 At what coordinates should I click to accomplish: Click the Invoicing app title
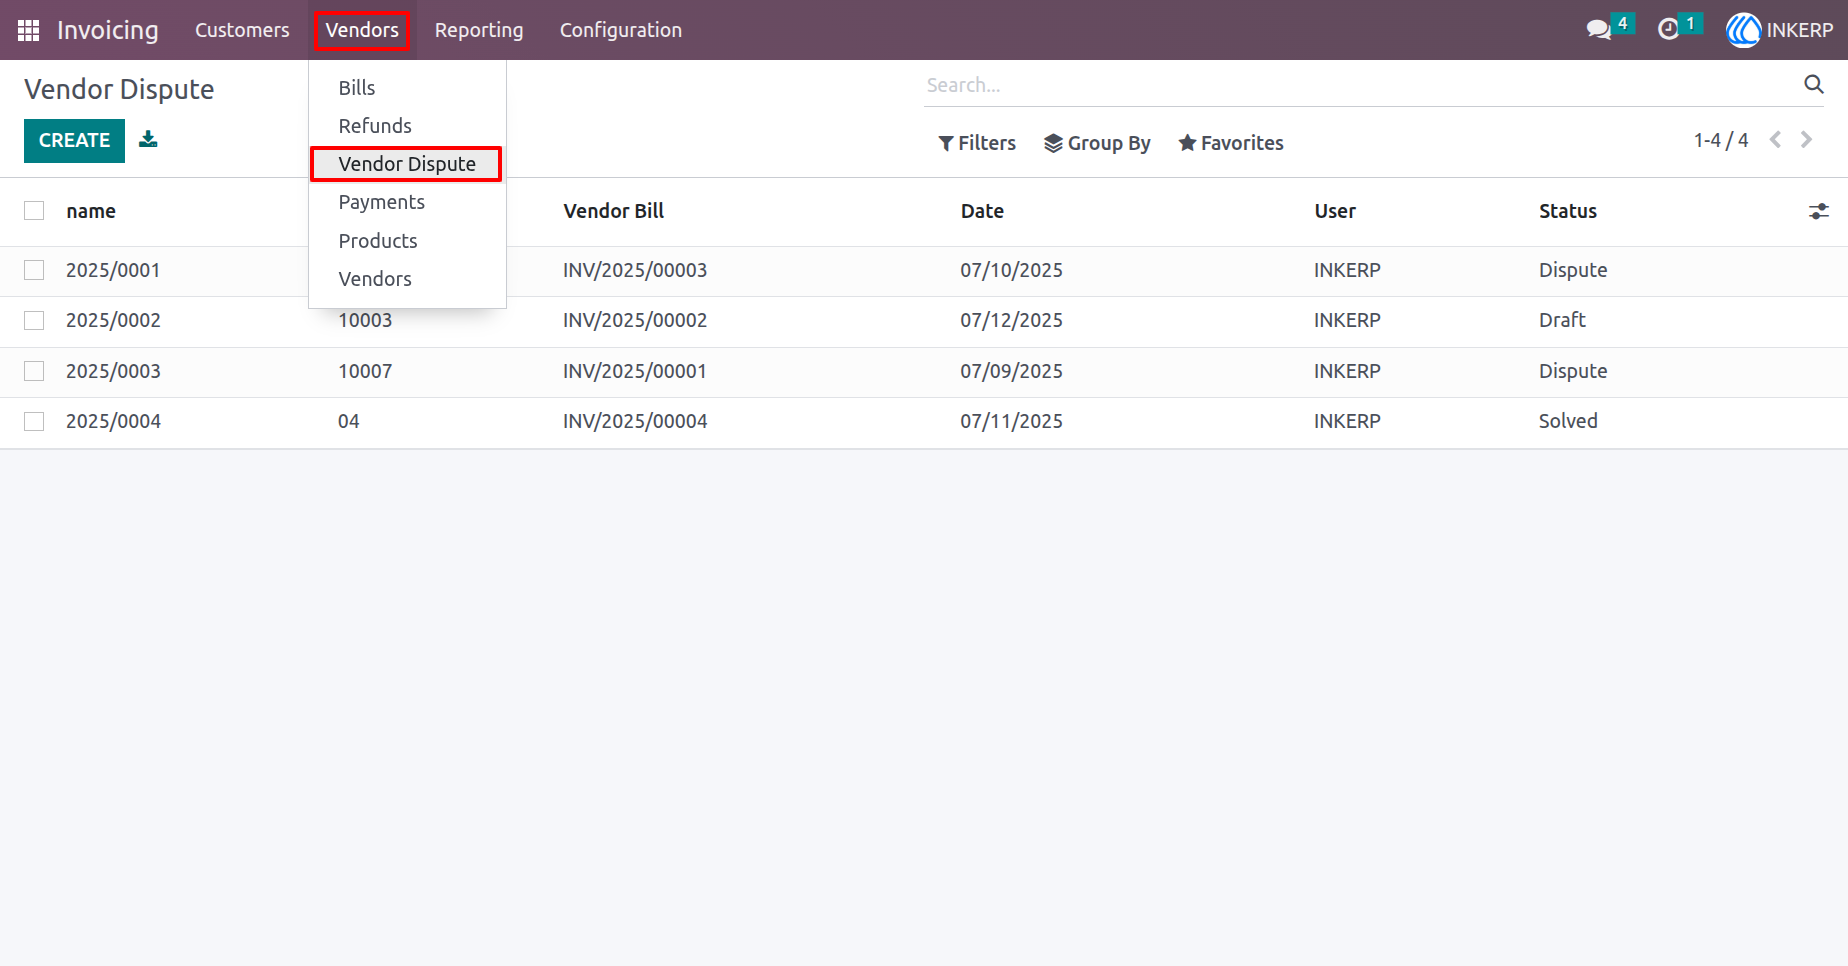[108, 30]
